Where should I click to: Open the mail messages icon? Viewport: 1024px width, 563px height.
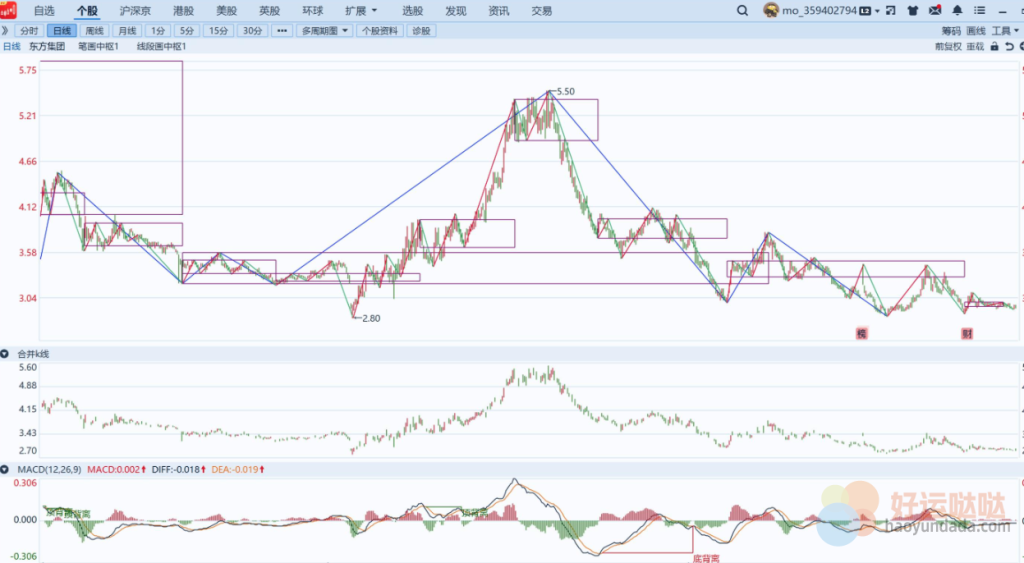pos(935,10)
